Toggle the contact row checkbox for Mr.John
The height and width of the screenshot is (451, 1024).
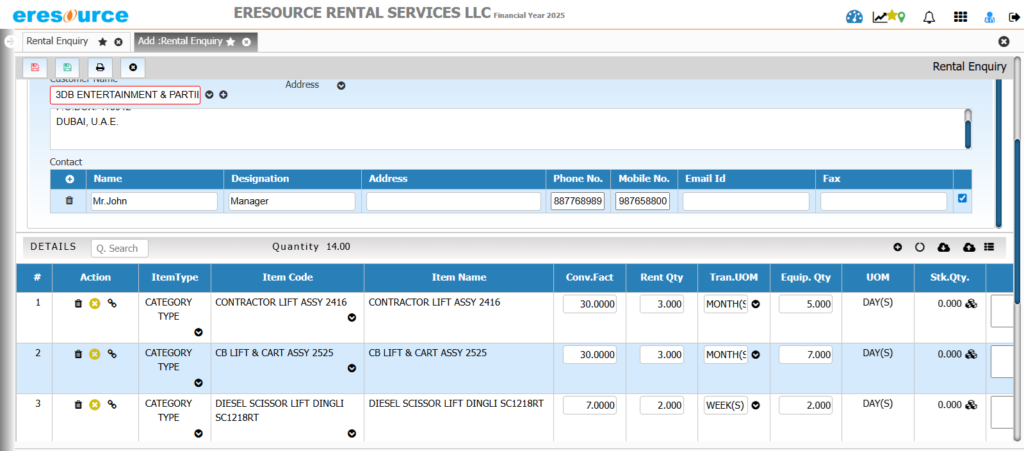pos(962,199)
